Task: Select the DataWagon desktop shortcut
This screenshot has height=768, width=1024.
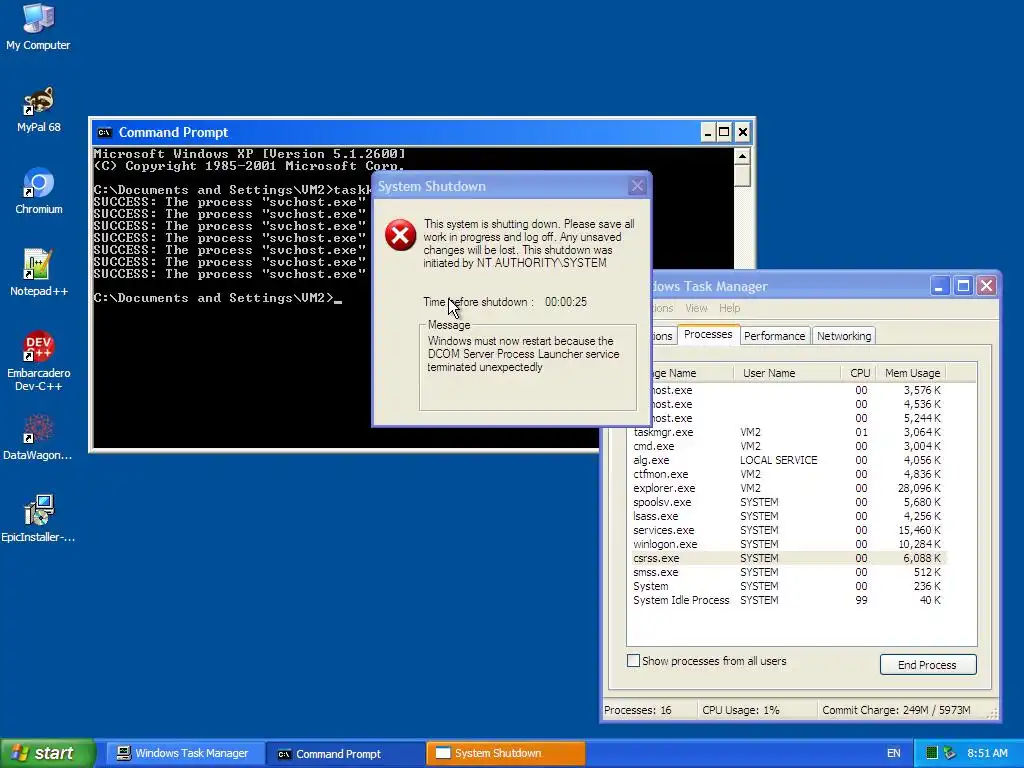Action: coord(38,438)
